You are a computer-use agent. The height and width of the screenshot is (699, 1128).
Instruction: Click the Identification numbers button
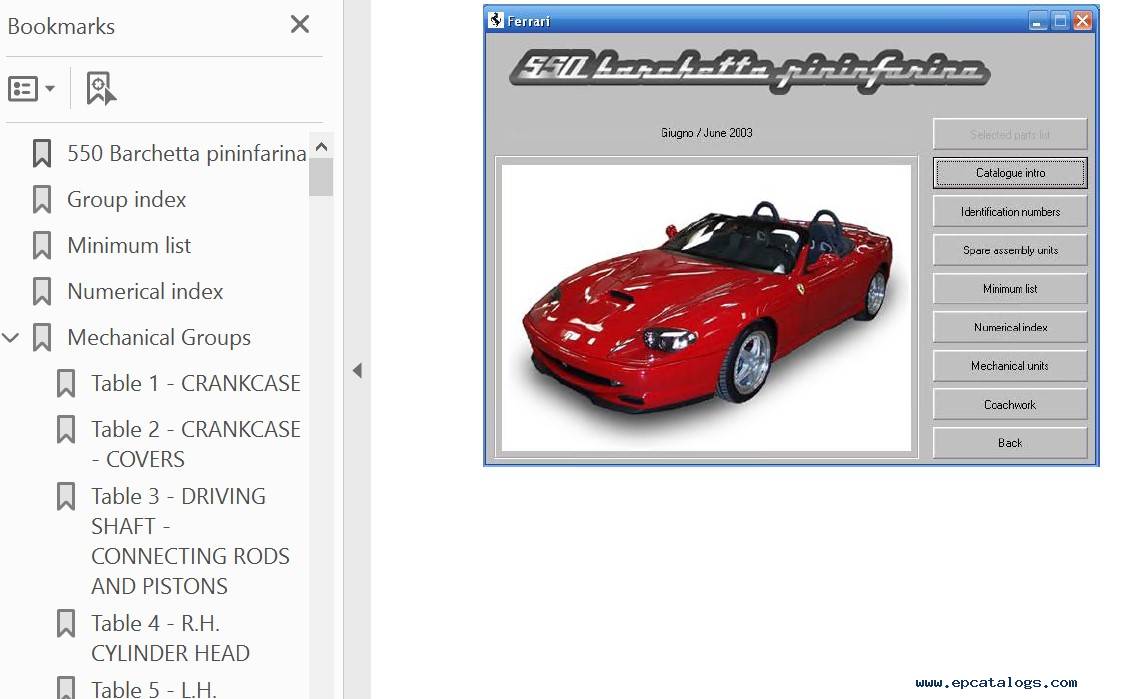(1010, 211)
